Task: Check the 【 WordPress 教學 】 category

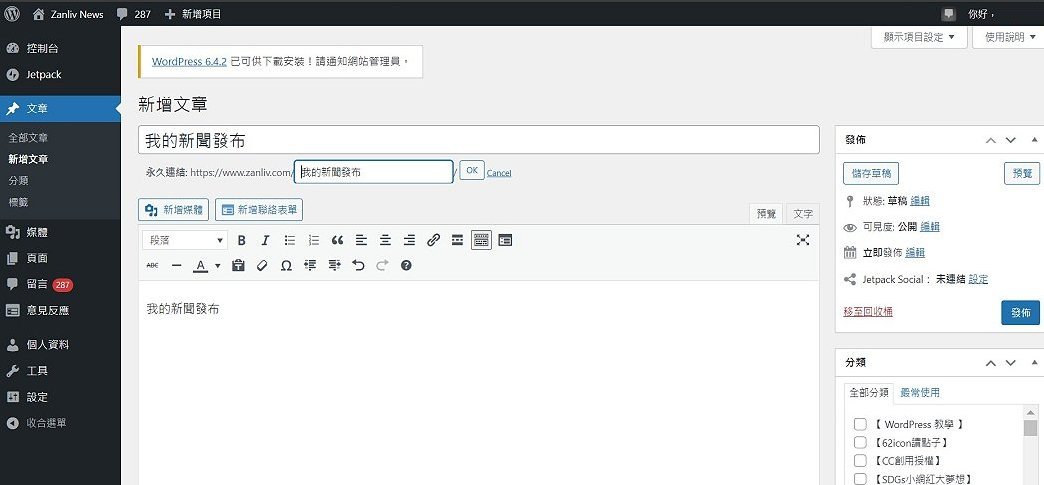Action: click(x=860, y=424)
